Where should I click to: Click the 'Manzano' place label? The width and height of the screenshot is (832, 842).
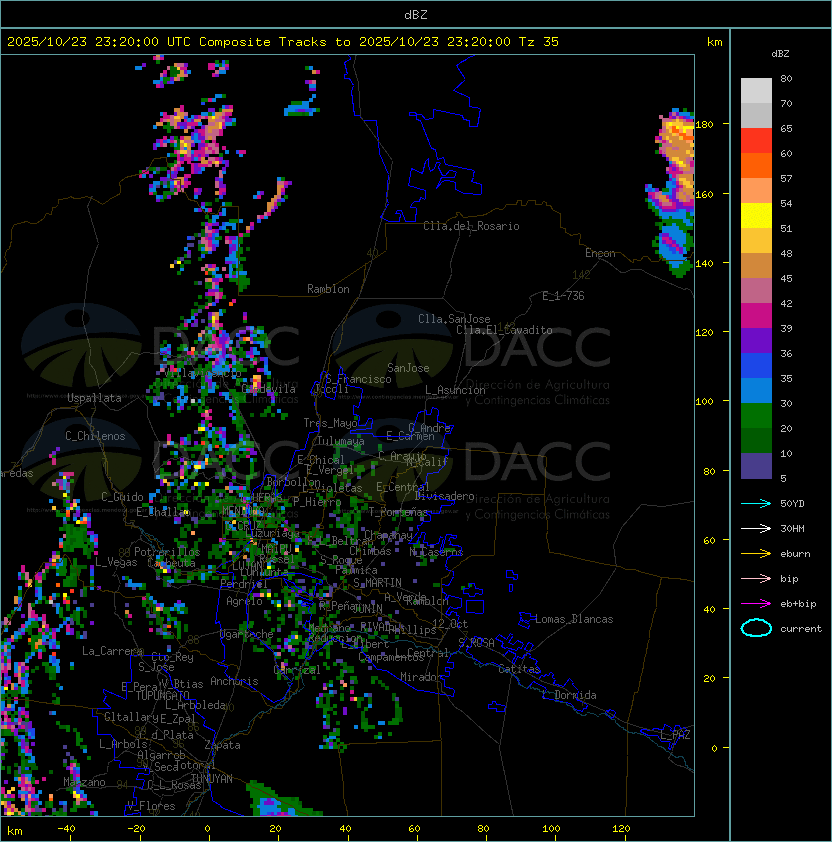click(x=84, y=782)
